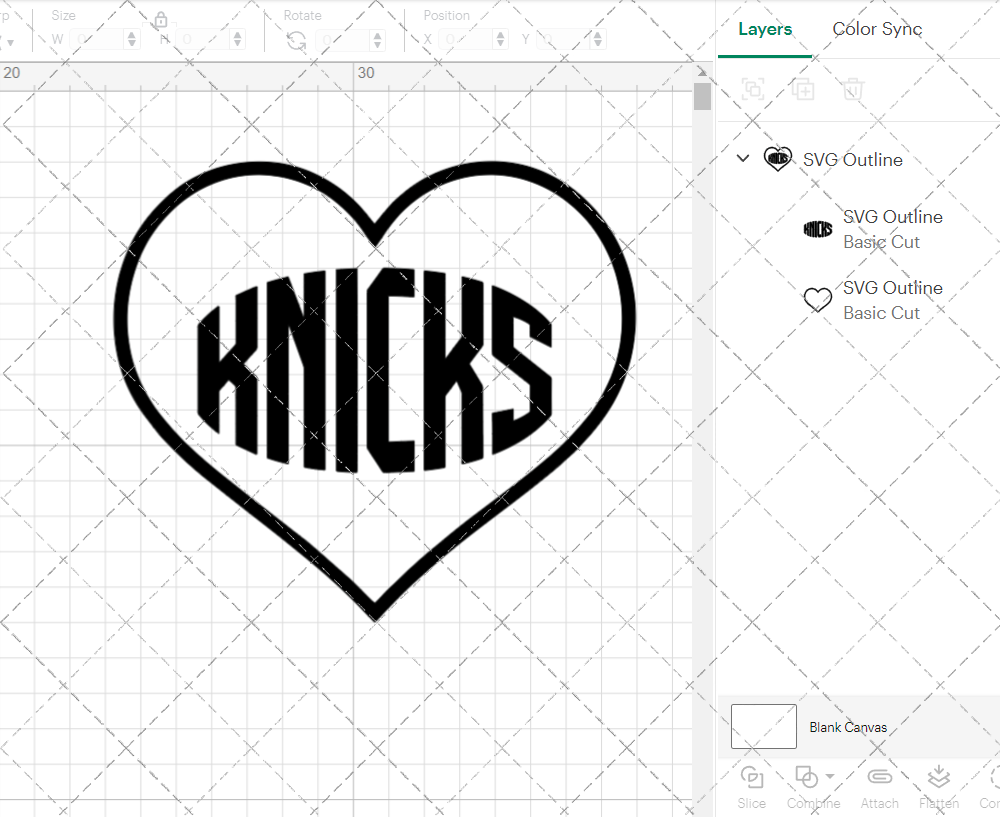Image resolution: width=1000 pixels, height=817 pixels.
Task: Click the Blank Canvas label
Action: (x=848, y=727)
